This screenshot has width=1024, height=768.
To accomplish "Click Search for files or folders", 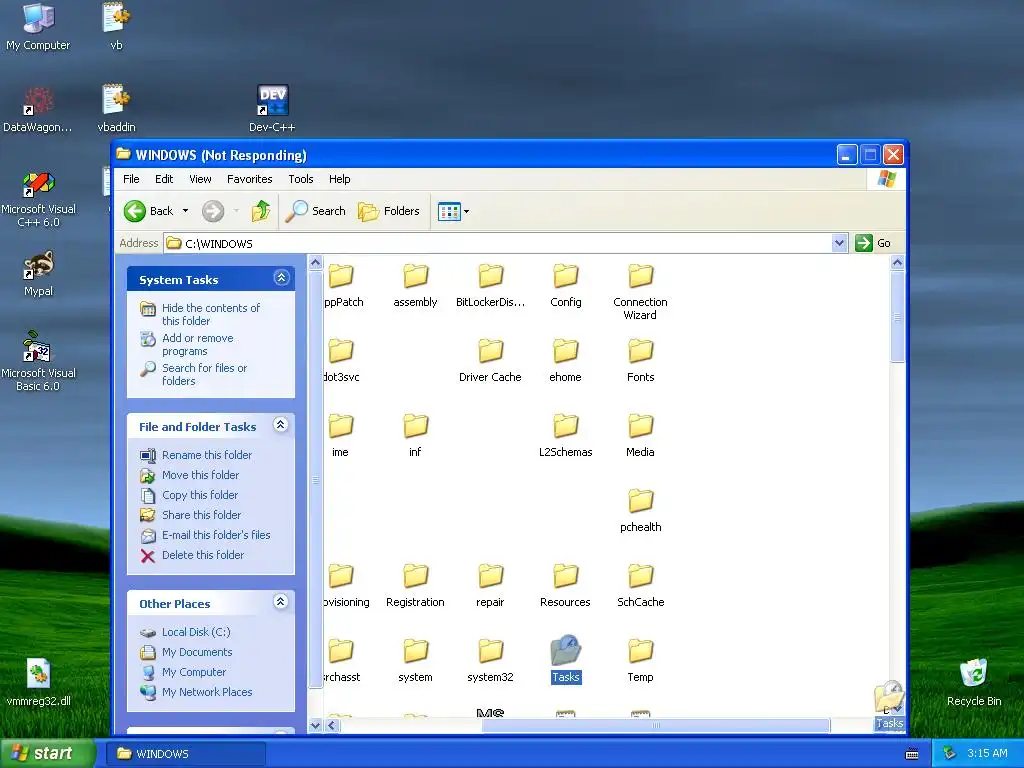I will point(204,374).
